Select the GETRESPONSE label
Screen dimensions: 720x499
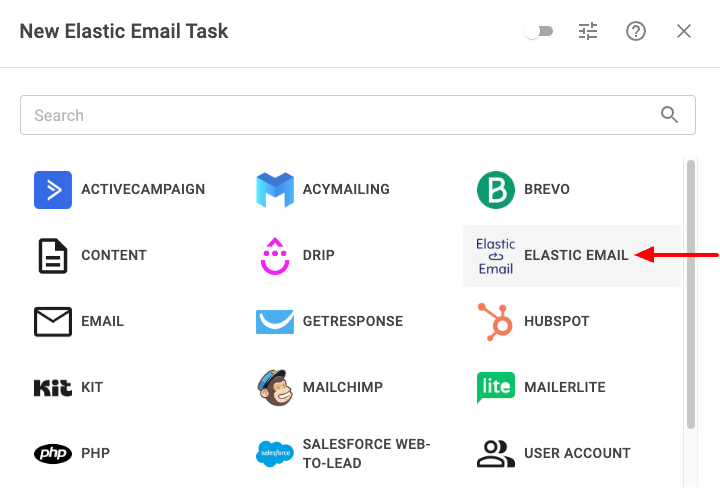coord(353,321)
